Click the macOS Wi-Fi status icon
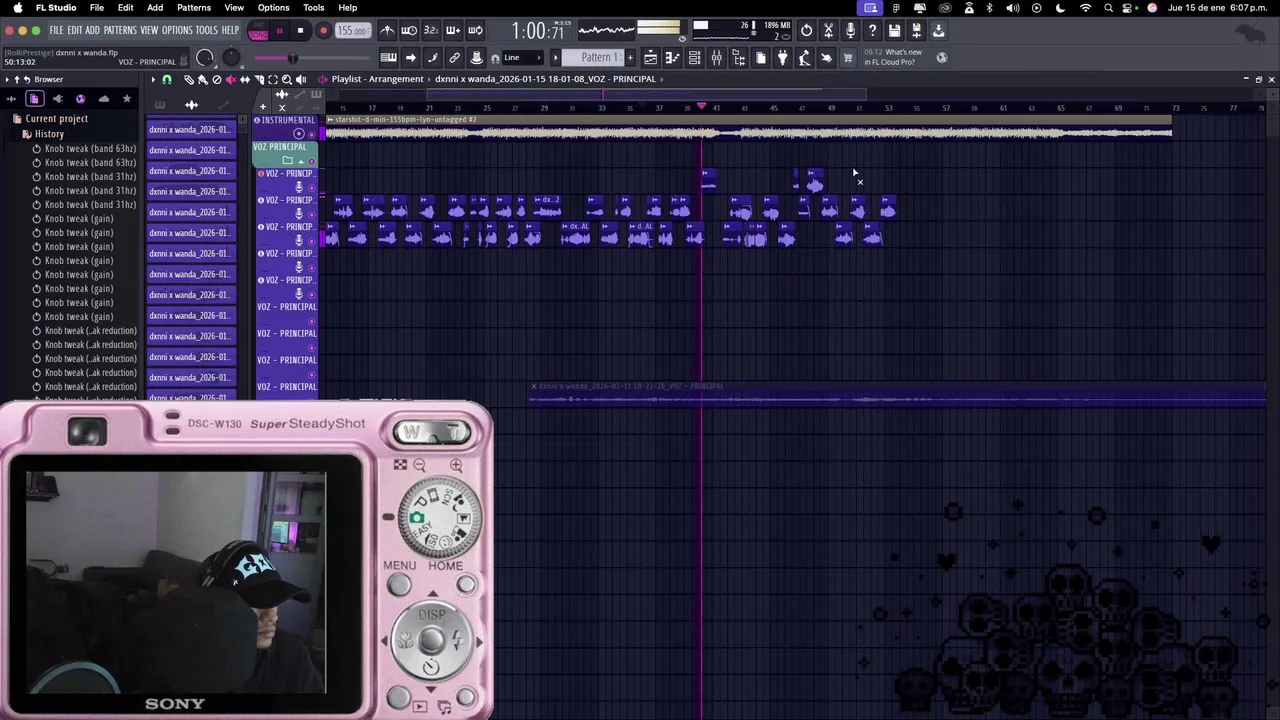The height and width of the screenshot is (720, 1280). [1085, 8]
